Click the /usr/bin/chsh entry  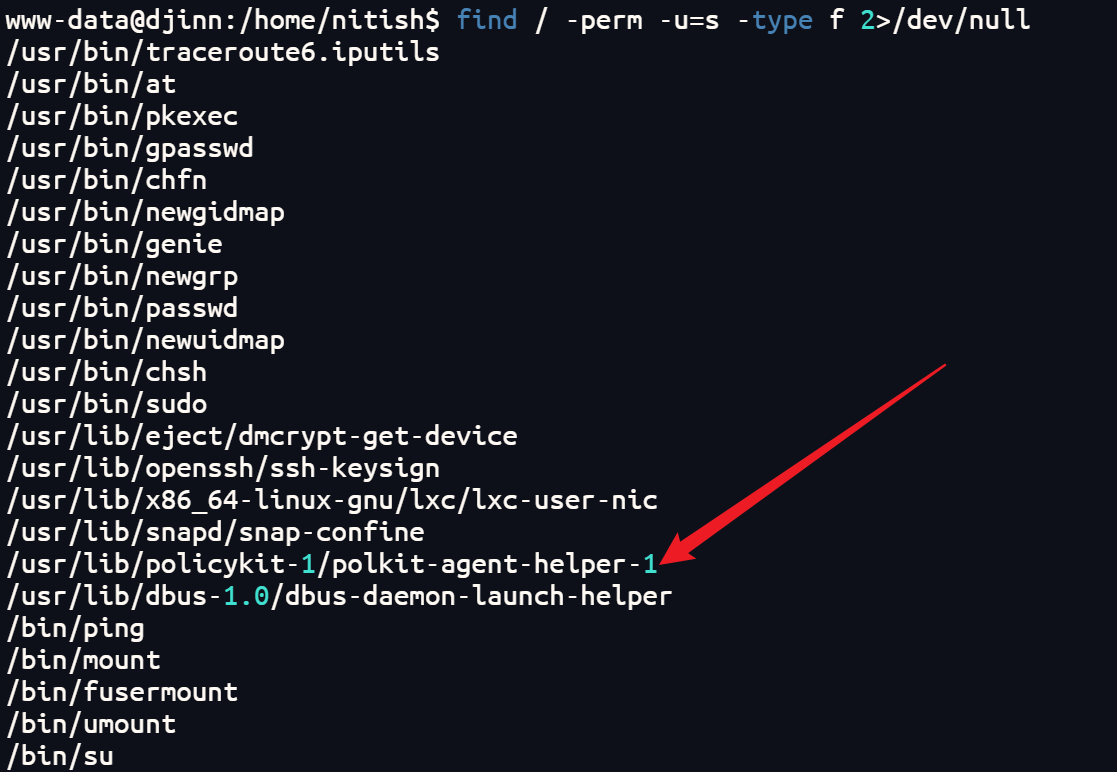point(106,373)
